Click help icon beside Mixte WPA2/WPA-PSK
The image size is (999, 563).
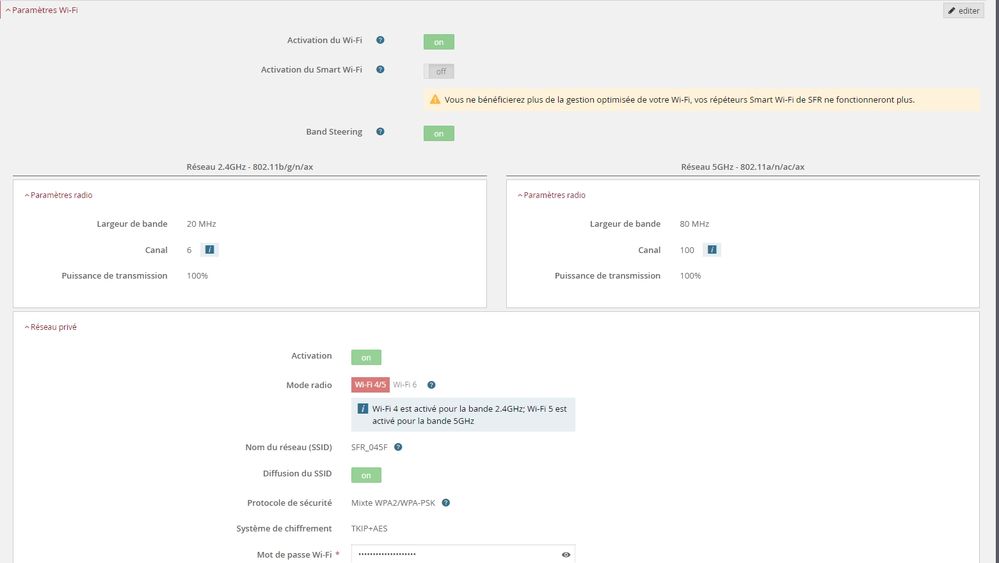coord(446,503)
